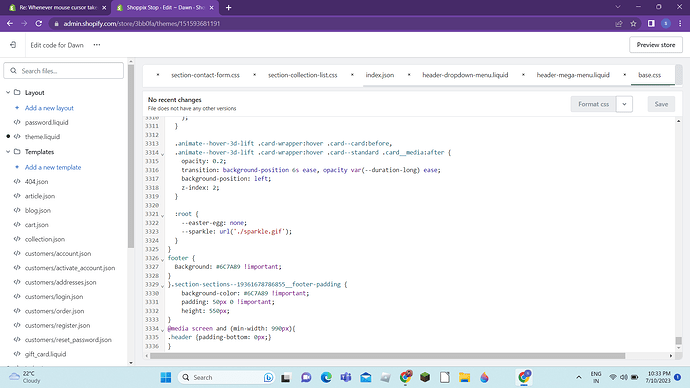Image resolution: width=690 pixels, height=388 pixels.
Task: Click the Save button
Action: (x=661, y=104)
